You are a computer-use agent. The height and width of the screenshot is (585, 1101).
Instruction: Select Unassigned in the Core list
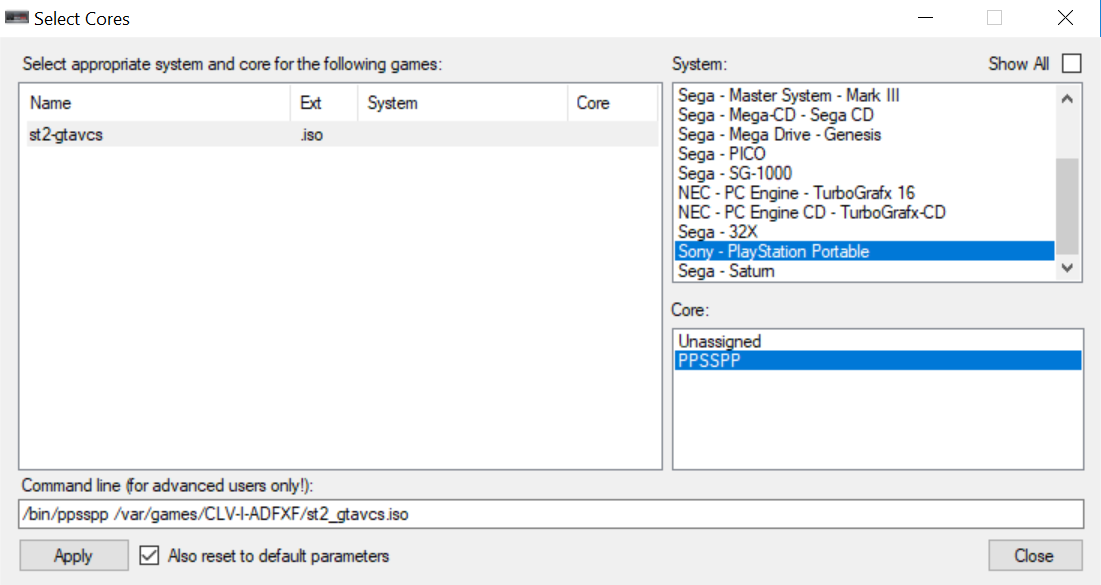tap(878, 341)
